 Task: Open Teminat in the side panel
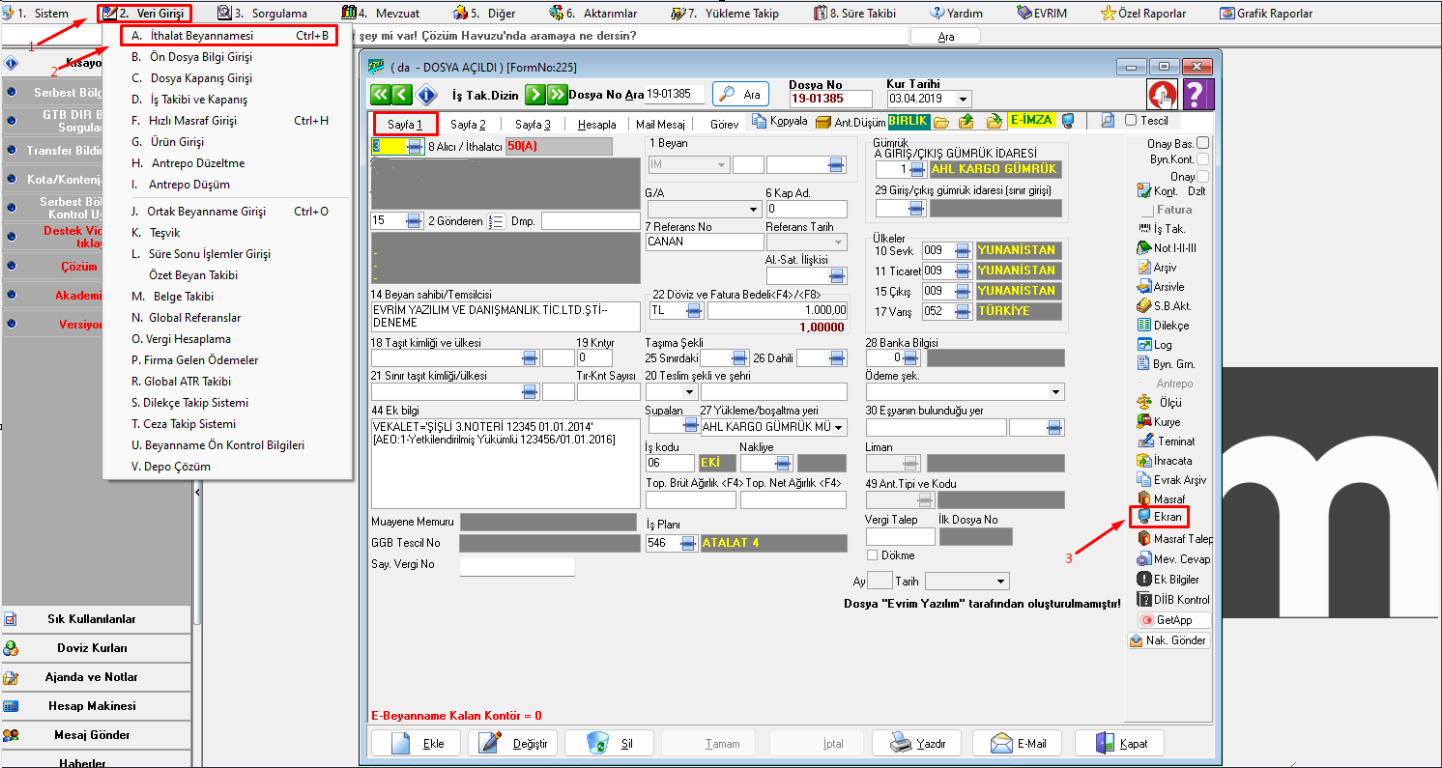(1166, 441)
